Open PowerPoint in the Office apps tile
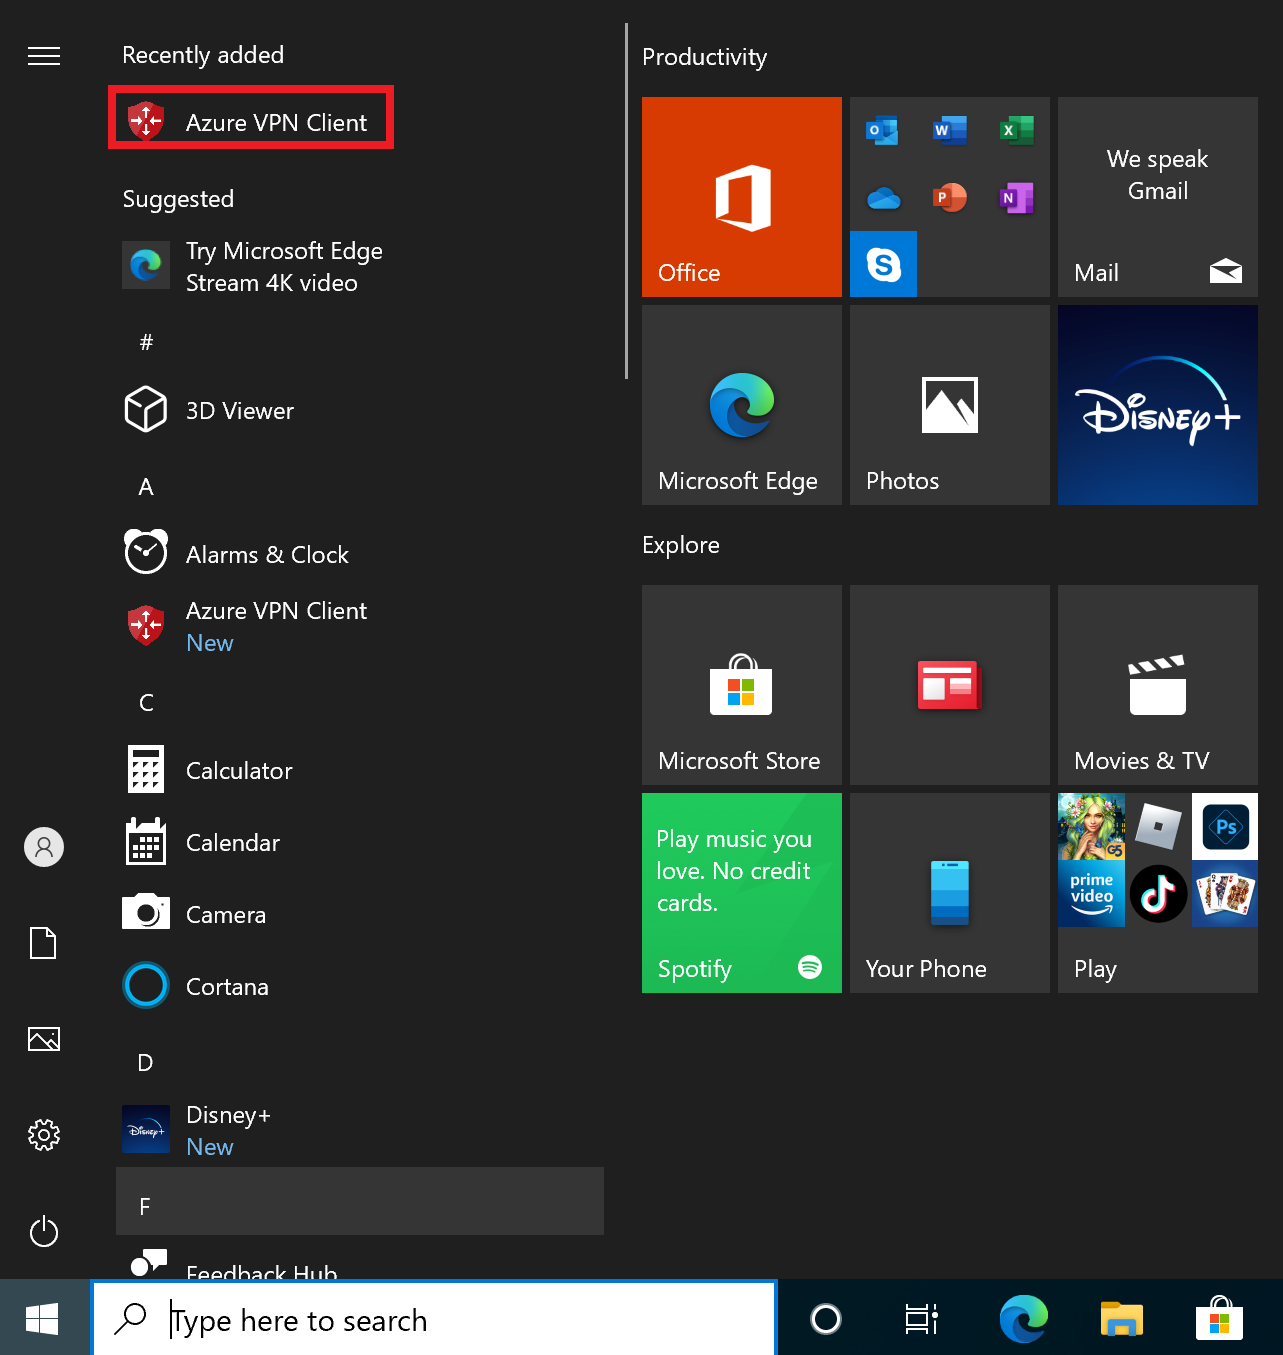Screen dimensions: 1283x1355 tap(950, 198)
